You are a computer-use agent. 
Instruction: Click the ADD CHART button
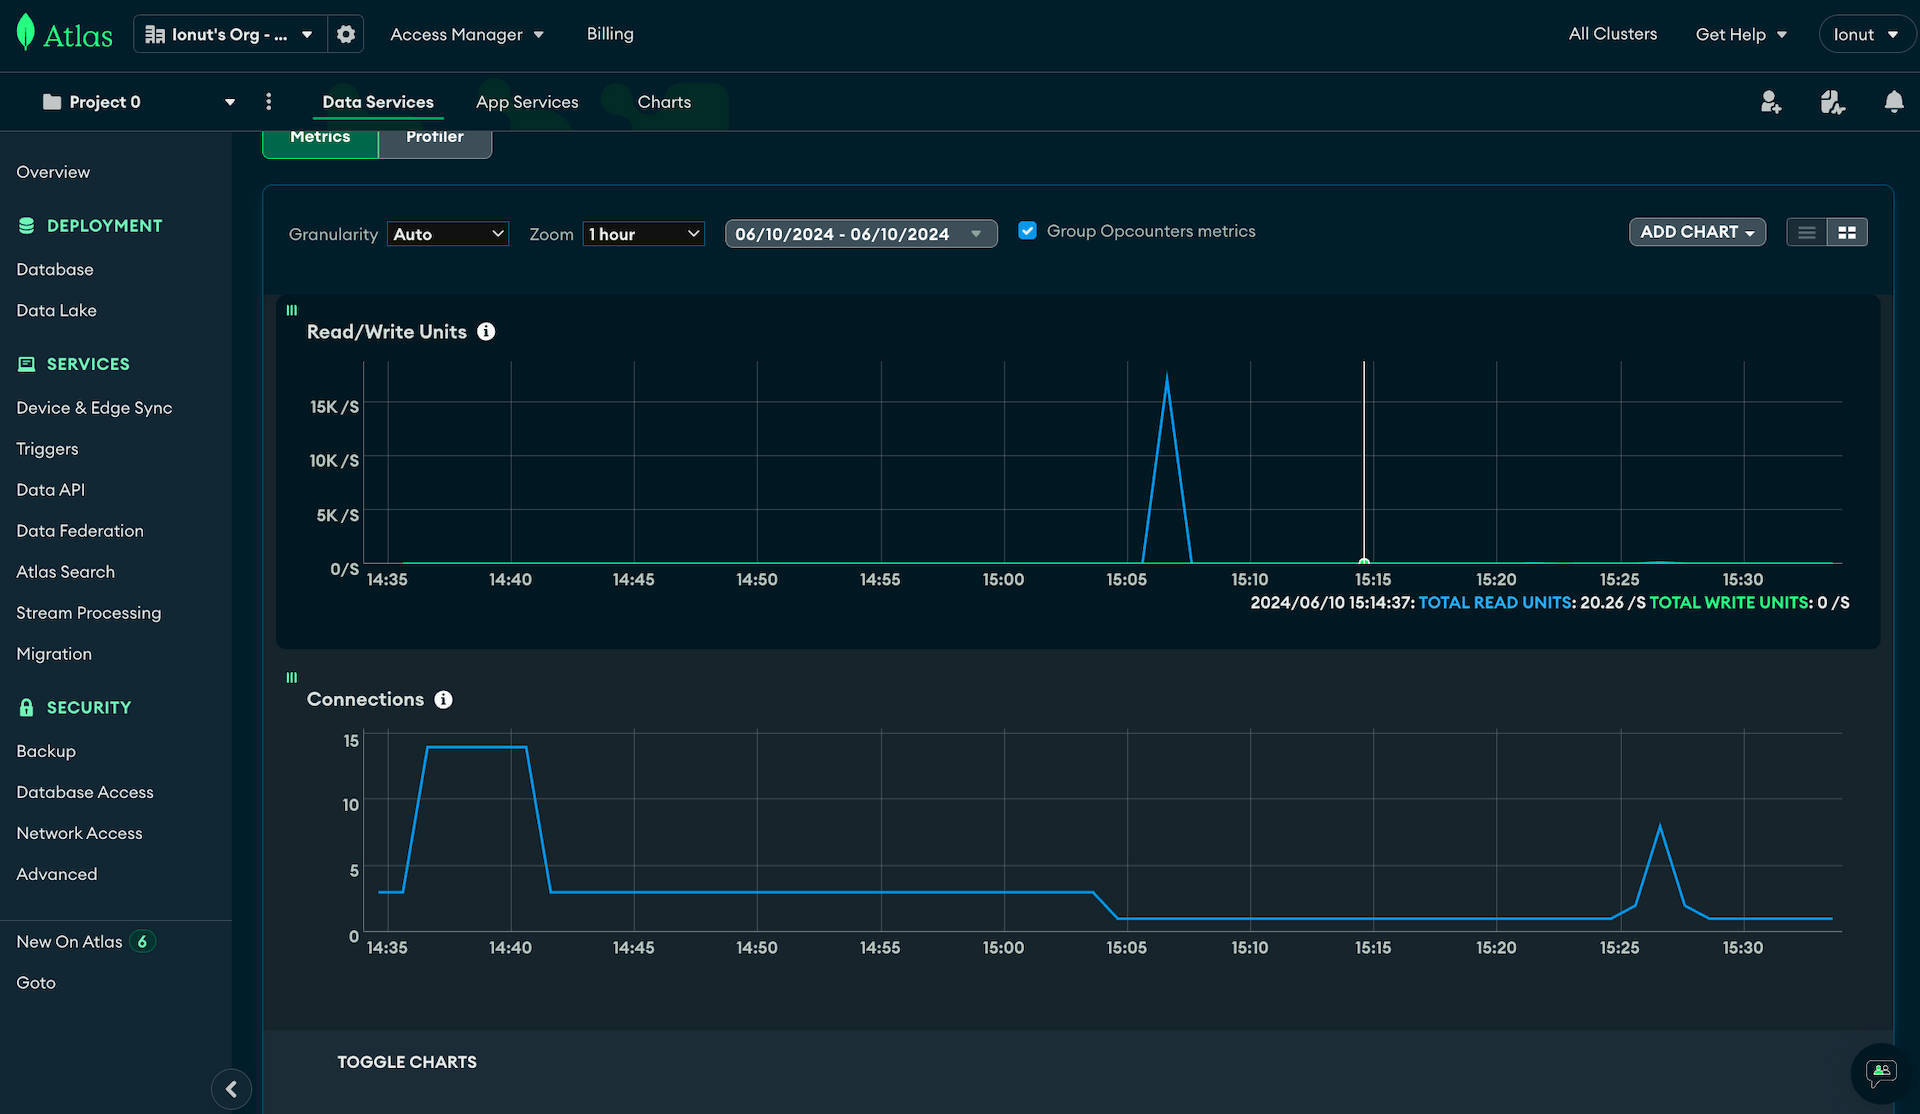(x=1696, y=232)
